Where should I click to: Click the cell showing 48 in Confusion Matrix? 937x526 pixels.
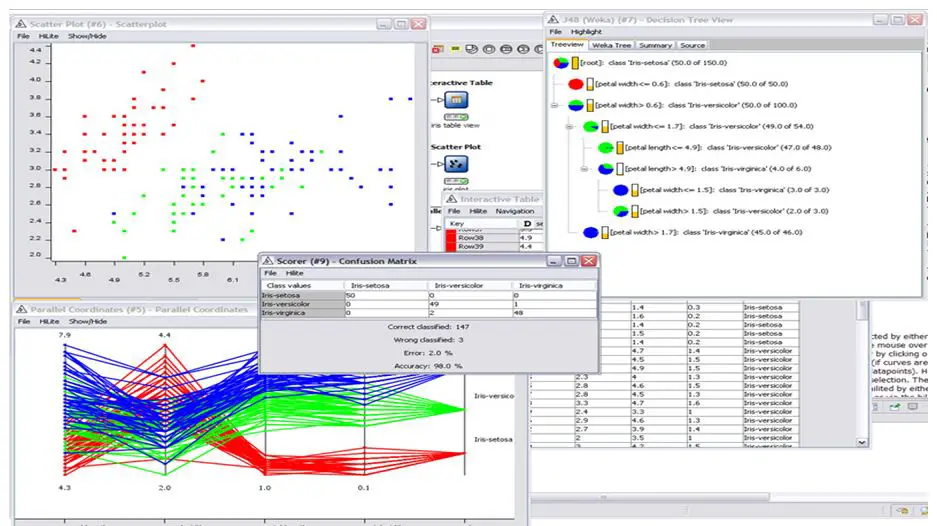(554, 313)
